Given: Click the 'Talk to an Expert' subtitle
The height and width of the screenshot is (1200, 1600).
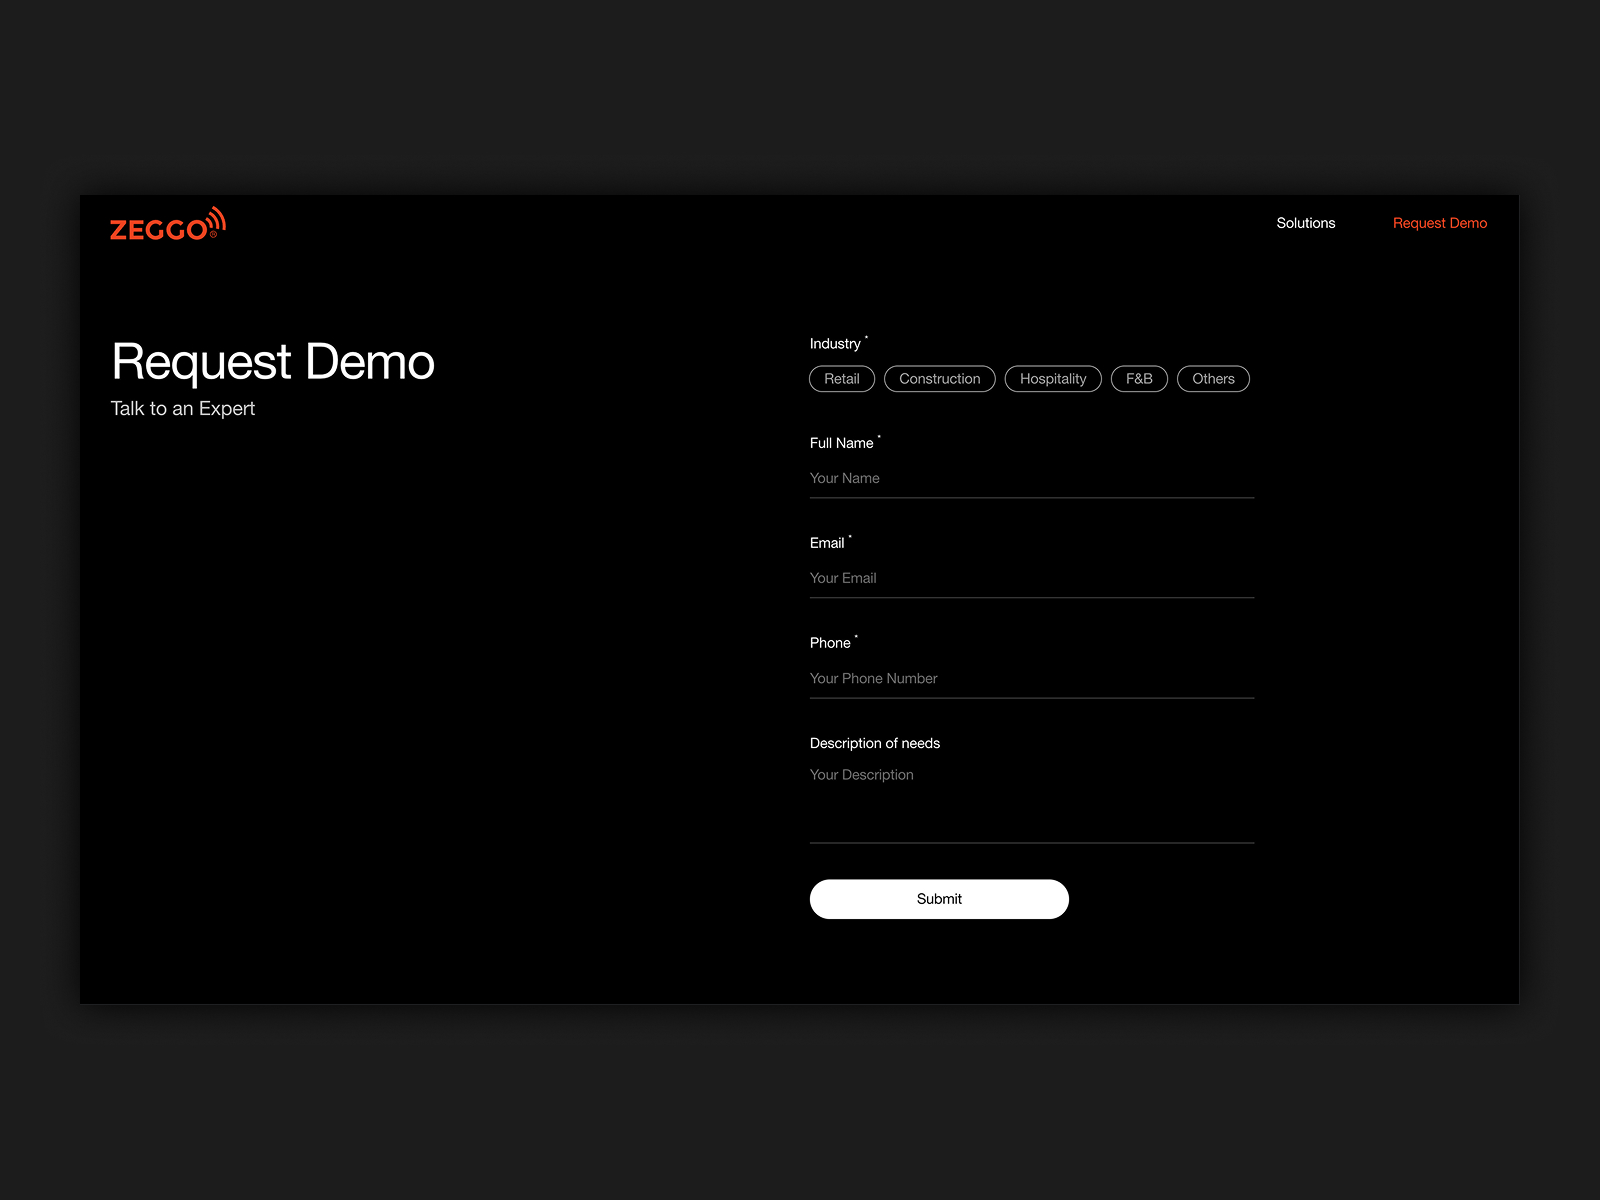Looking at the screenshot, I should (x=183, y=409).
